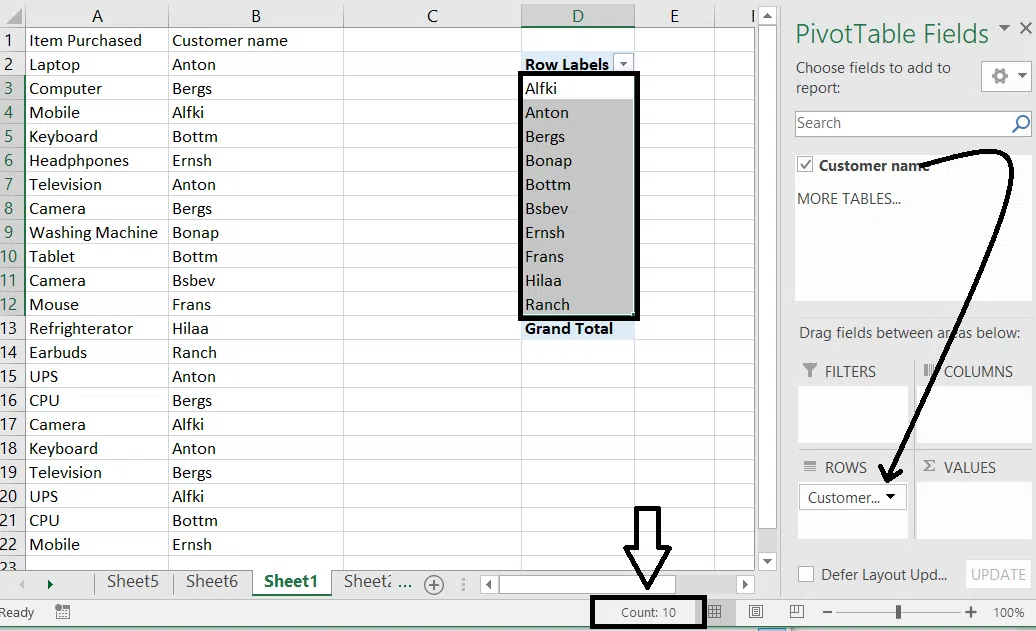Select the Item Purchased header cell
The width and height of the screenshot is (1036, 631).
click(x=97, y=40)
